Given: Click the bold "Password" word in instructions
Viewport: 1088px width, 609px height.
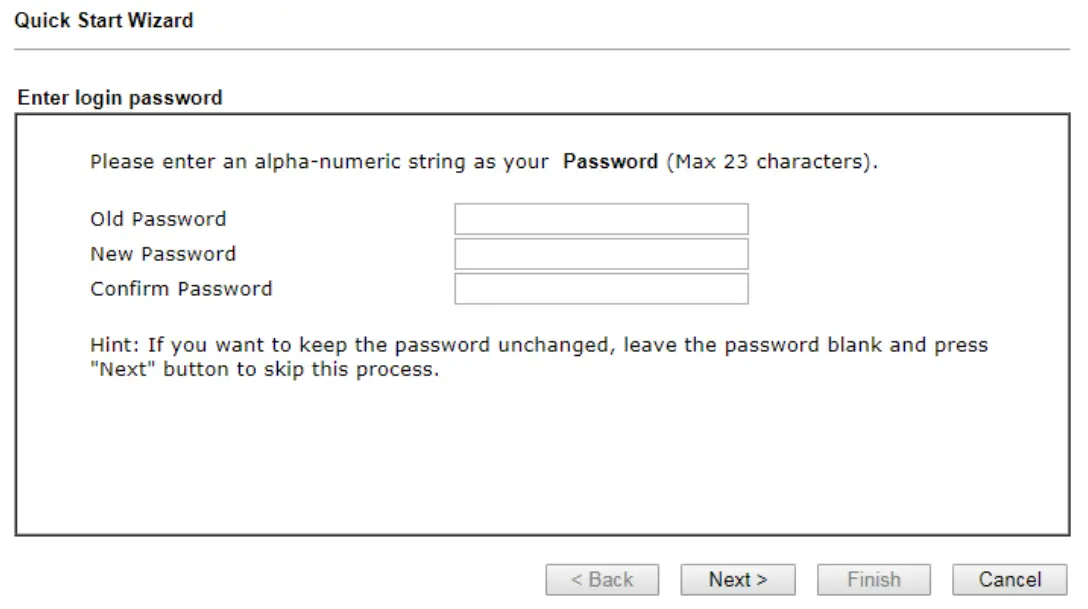Looking at the screenshot, I should tap(610, 161).
